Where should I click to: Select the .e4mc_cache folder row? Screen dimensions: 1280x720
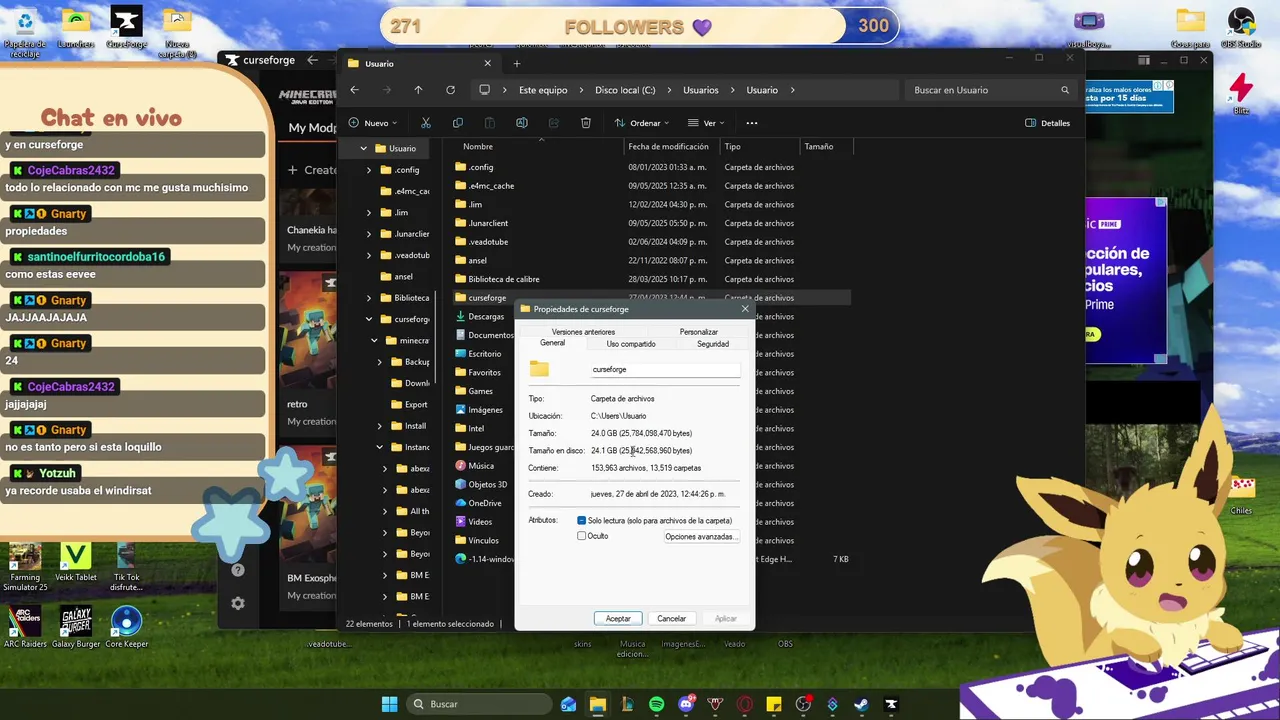650,186
